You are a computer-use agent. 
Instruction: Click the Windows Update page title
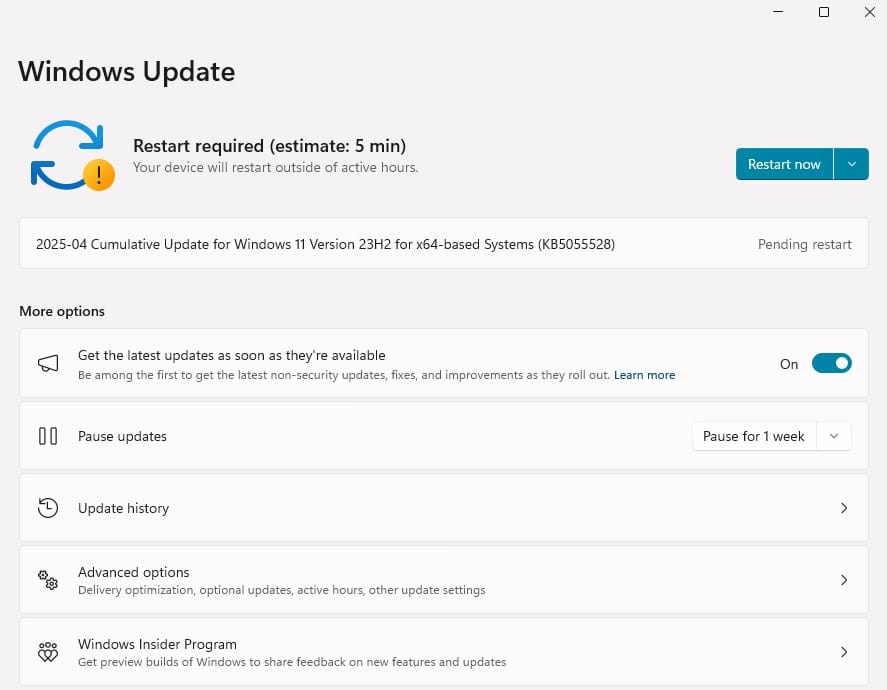click(x=127, y=72)
